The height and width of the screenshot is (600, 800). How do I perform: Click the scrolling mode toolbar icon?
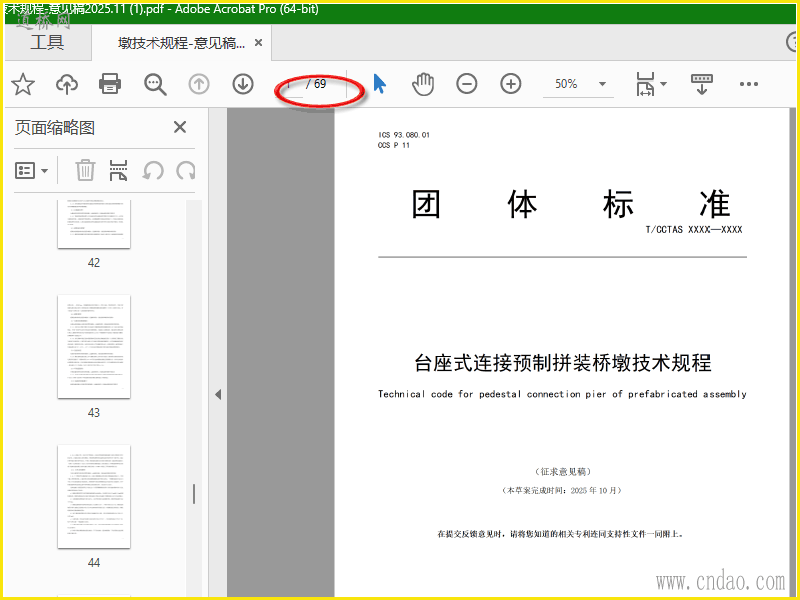[702, 84]
